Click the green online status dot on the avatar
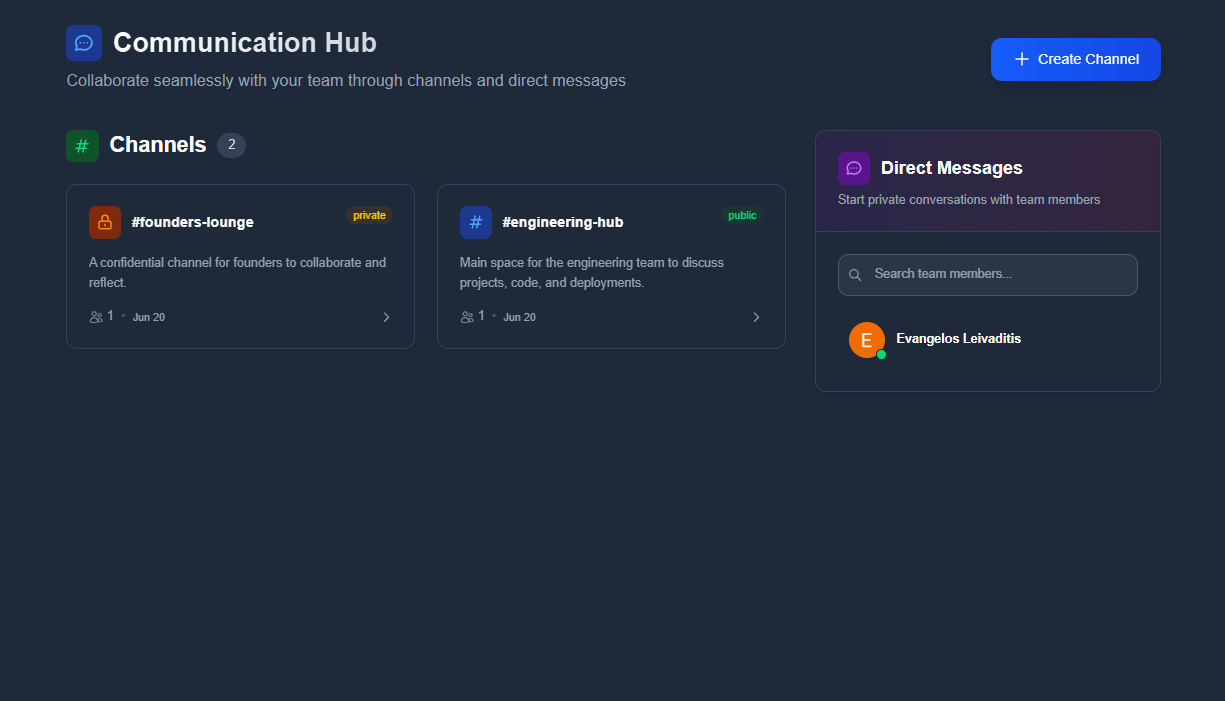The height and width of the screenshot is (701, 1225). click(x=881, y=354)
